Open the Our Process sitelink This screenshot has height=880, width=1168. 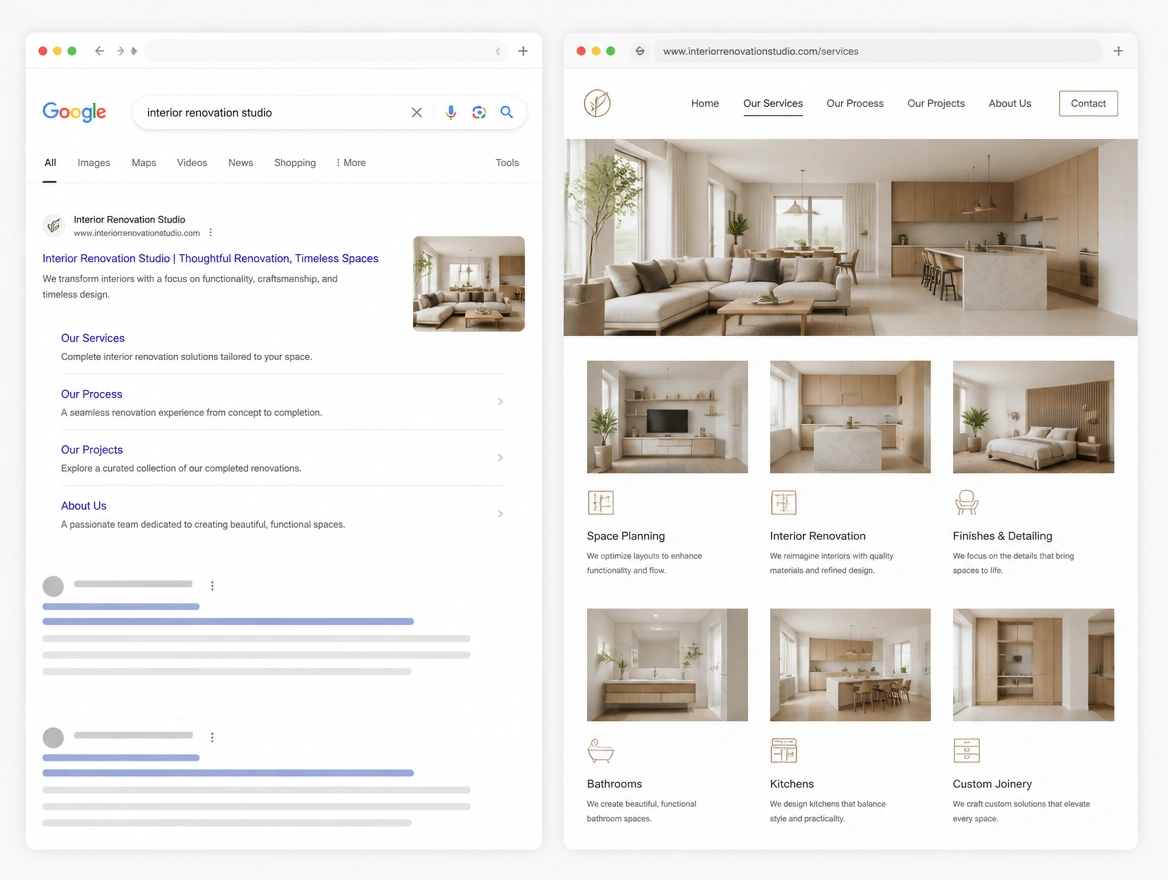point(92,394)
